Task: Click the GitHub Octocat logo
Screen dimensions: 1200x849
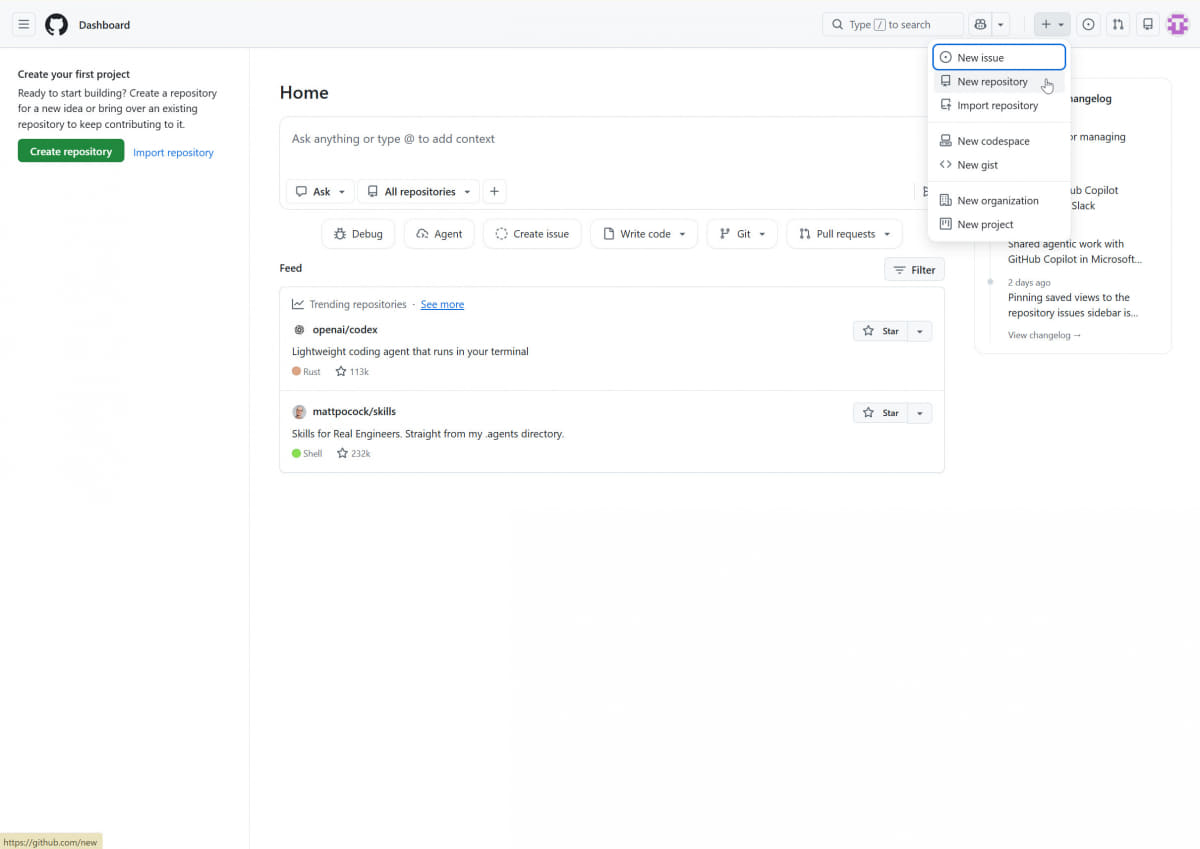Action: [x=56, y=24]
